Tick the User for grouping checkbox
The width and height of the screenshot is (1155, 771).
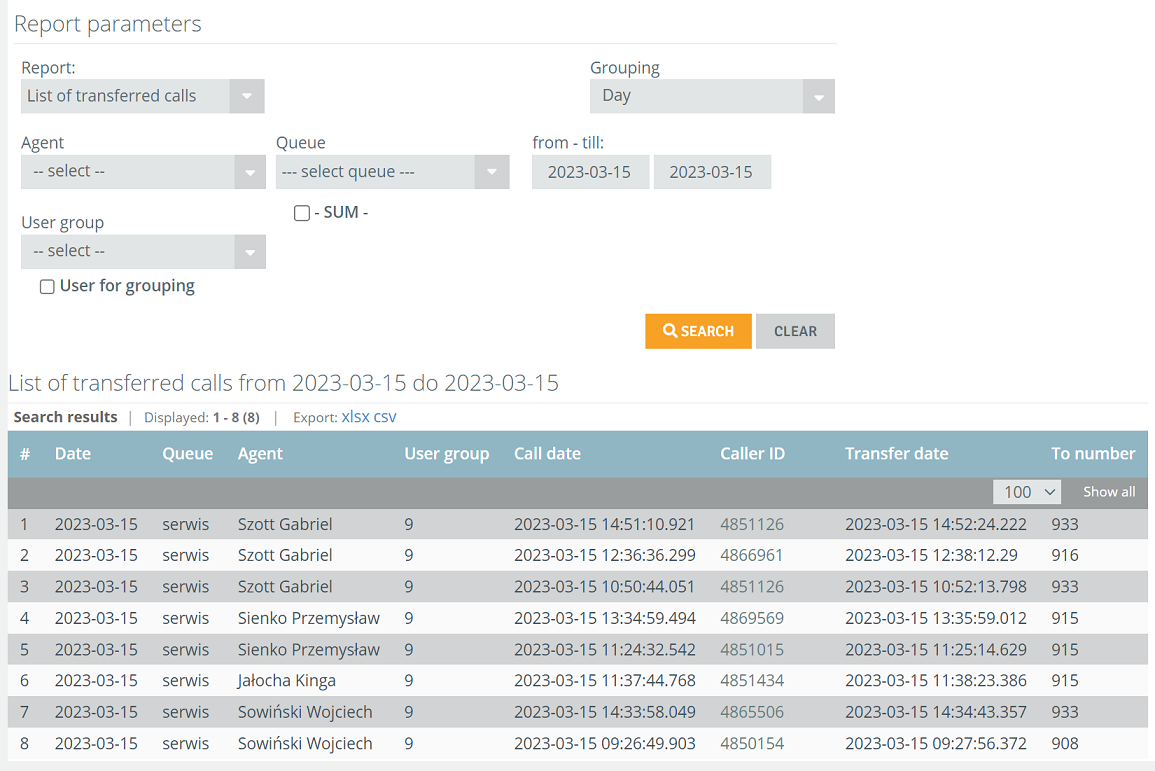click(x=47, y=286)
